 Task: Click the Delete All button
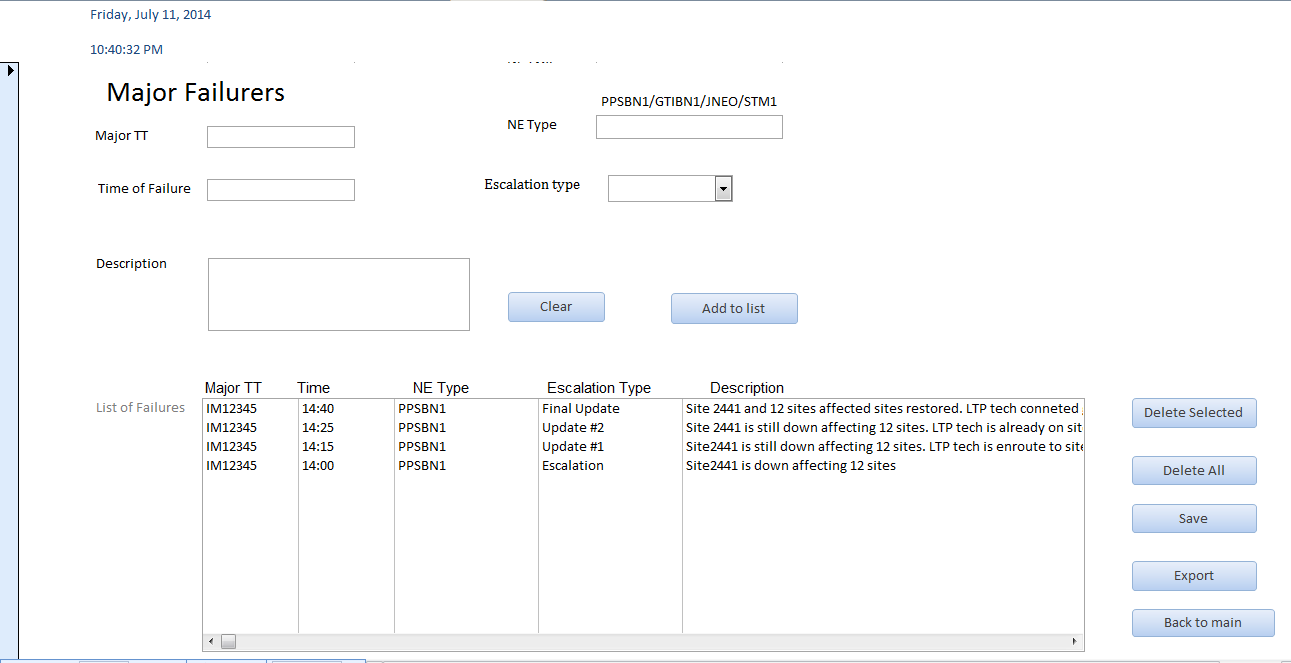point(1194,471)
